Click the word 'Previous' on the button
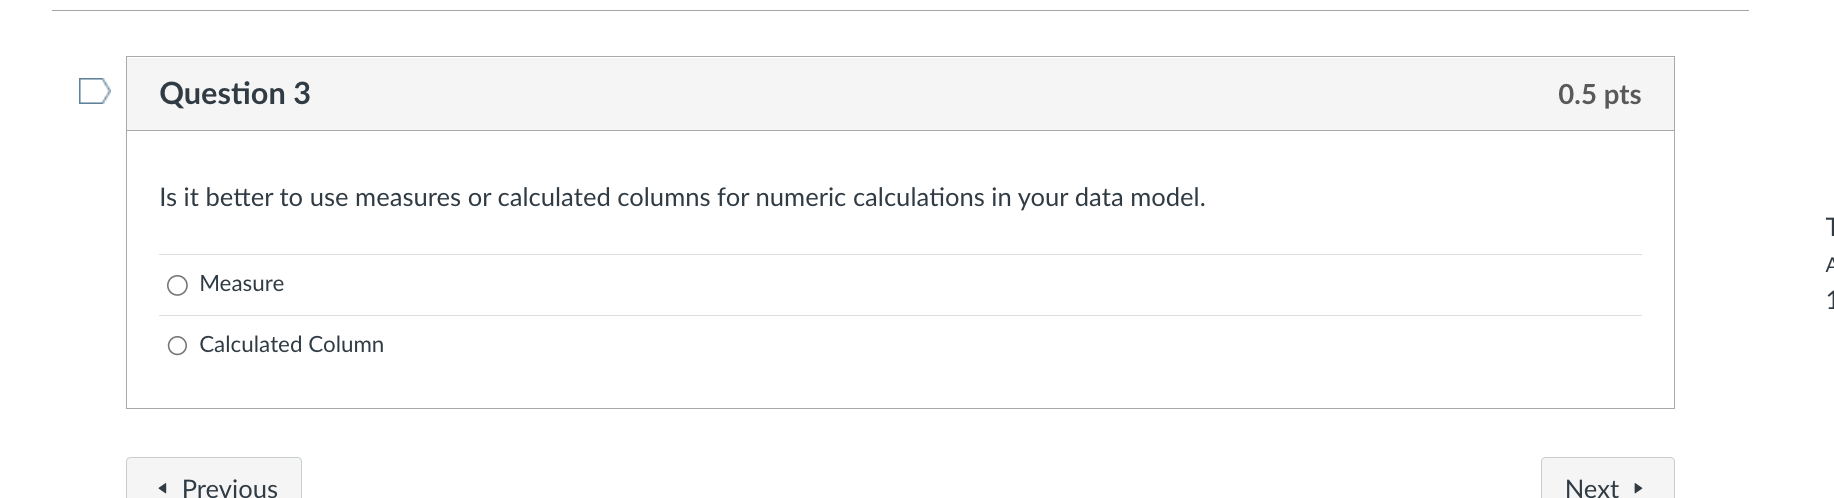Viewport: 1834px width, 498px height. pos(230,488)
